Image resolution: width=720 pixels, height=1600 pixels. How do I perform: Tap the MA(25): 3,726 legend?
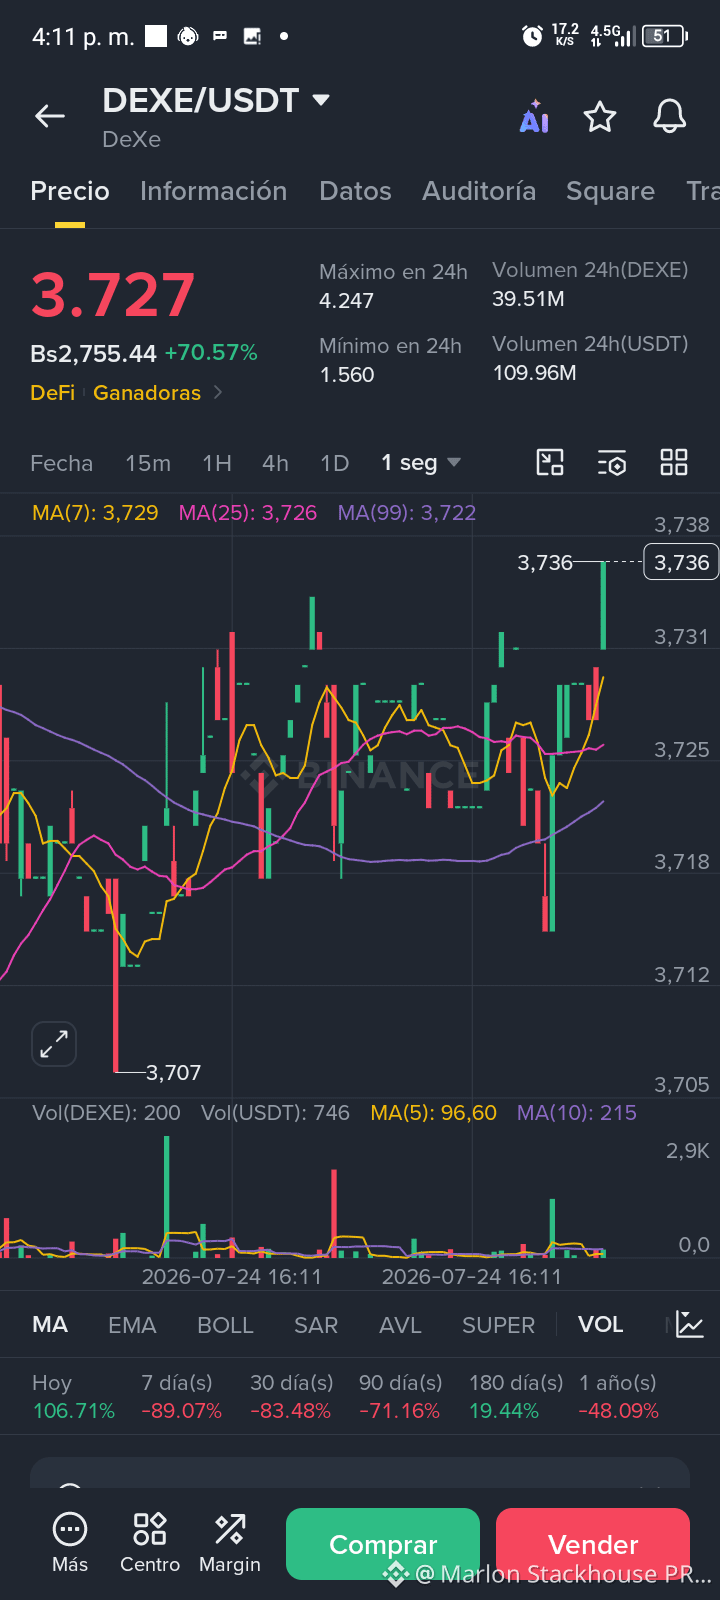point(247,513)
